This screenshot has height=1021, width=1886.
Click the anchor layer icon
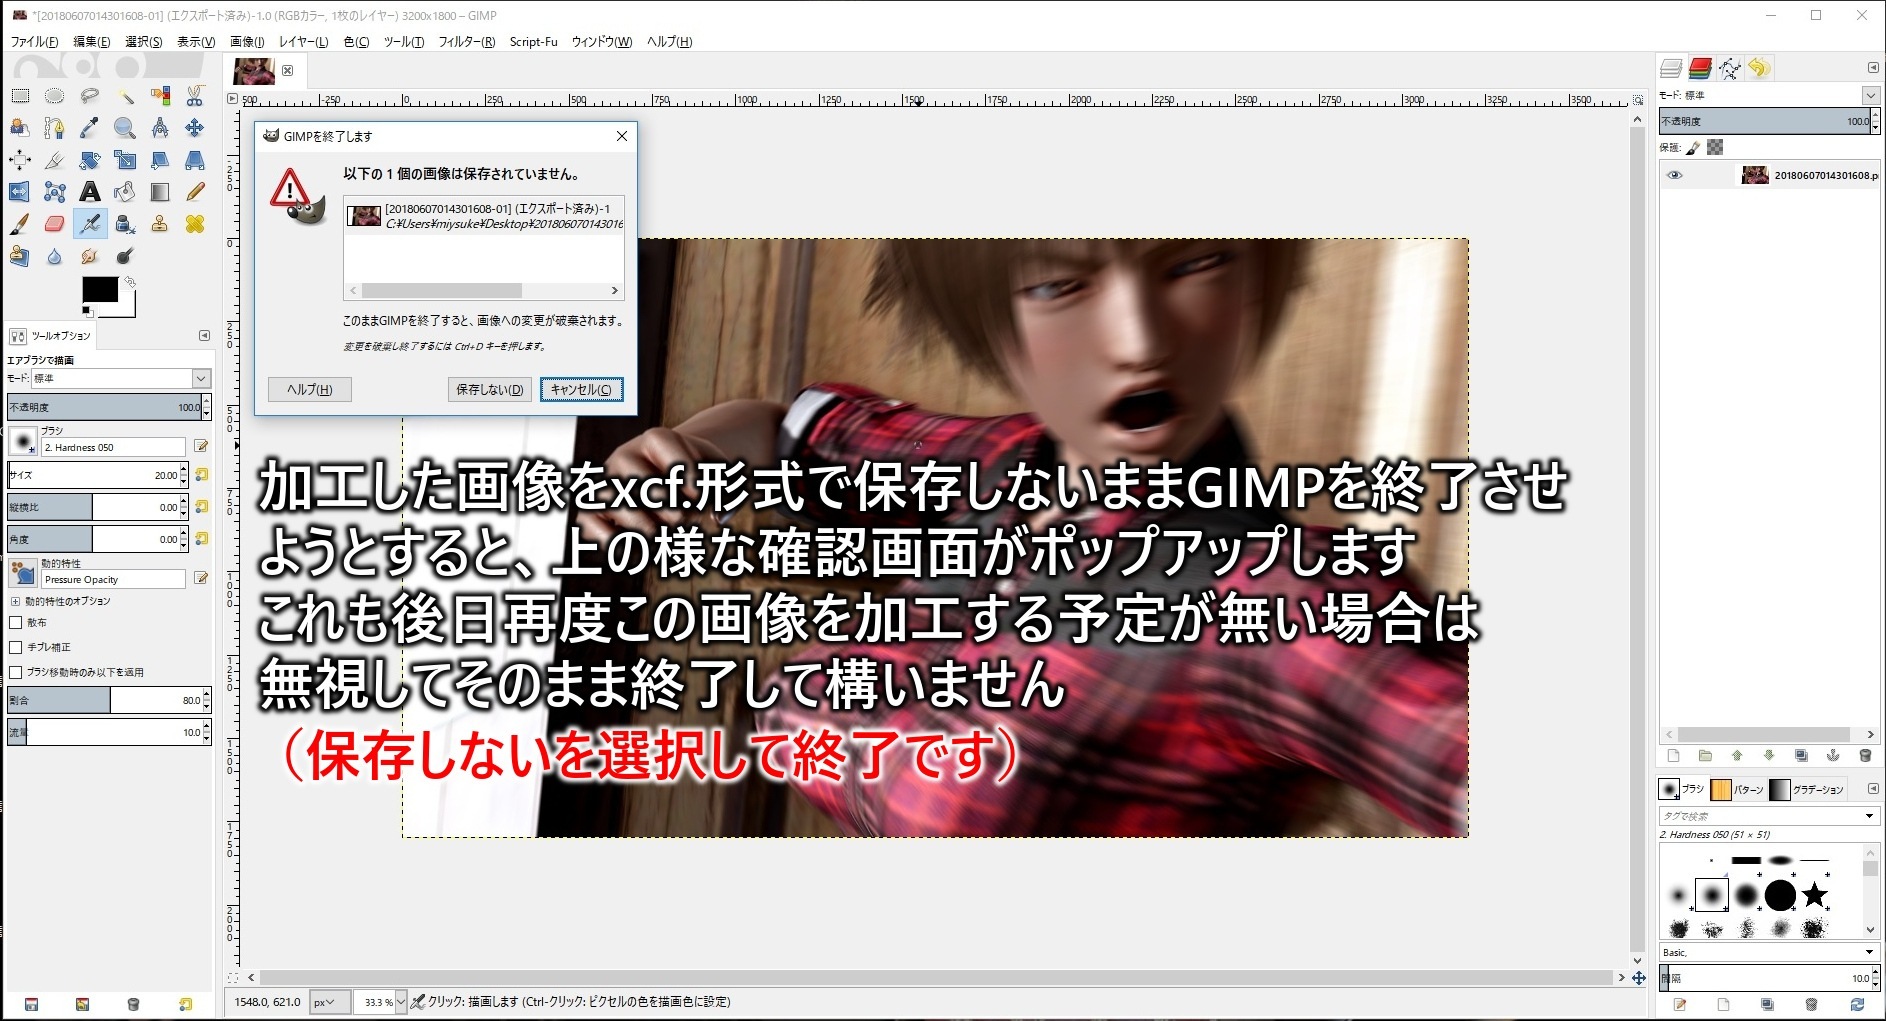coord(1833,756)
